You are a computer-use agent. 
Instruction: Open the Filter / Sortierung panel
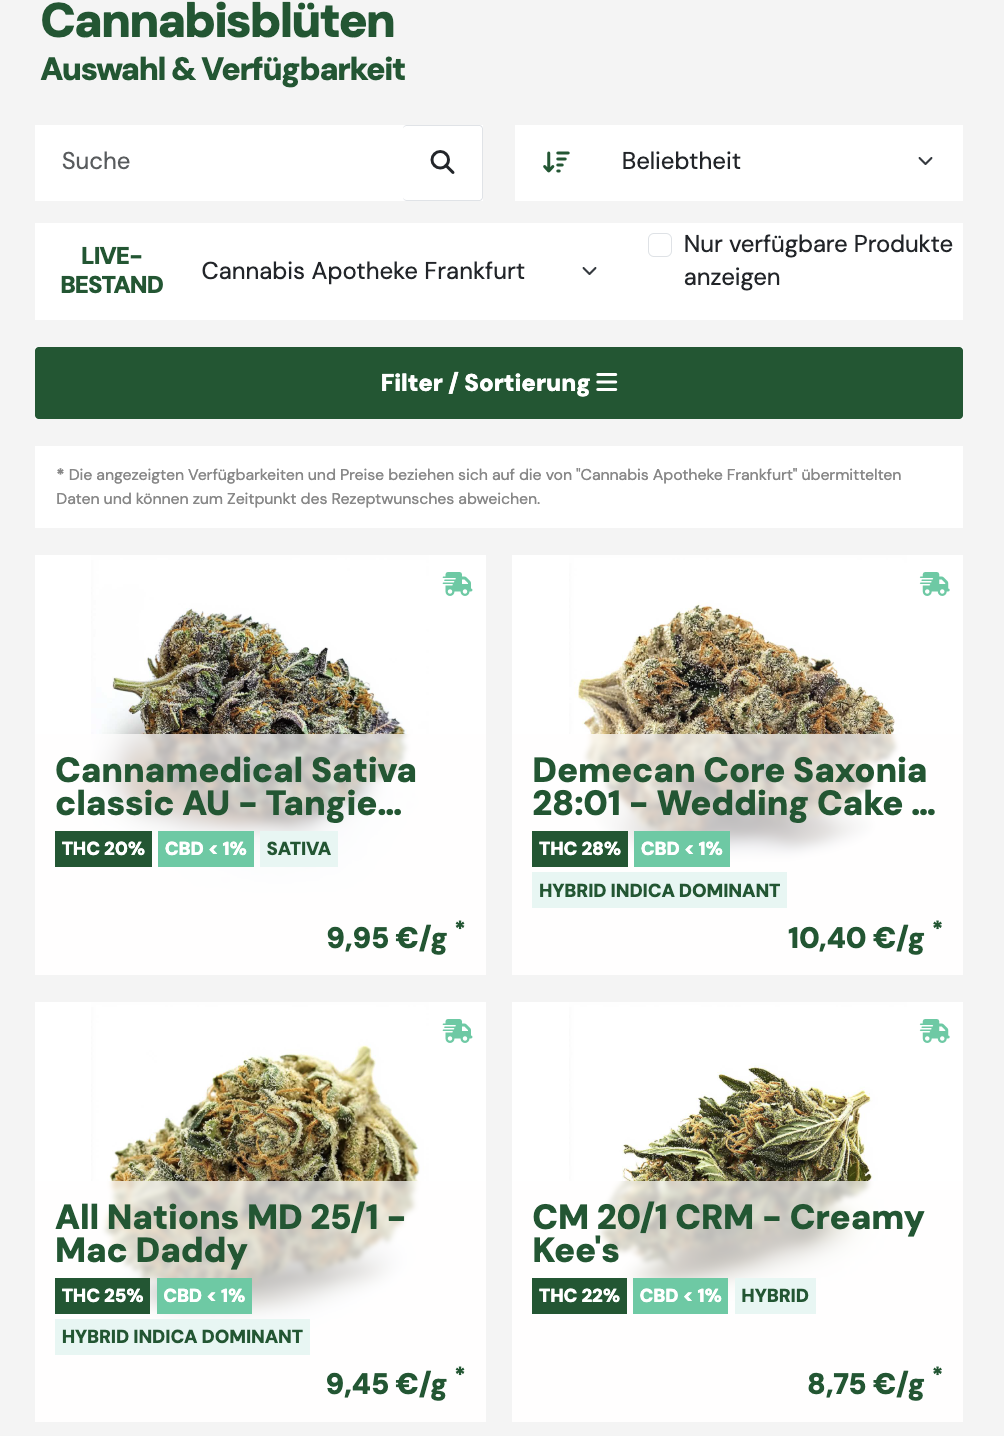coord(499,383)
